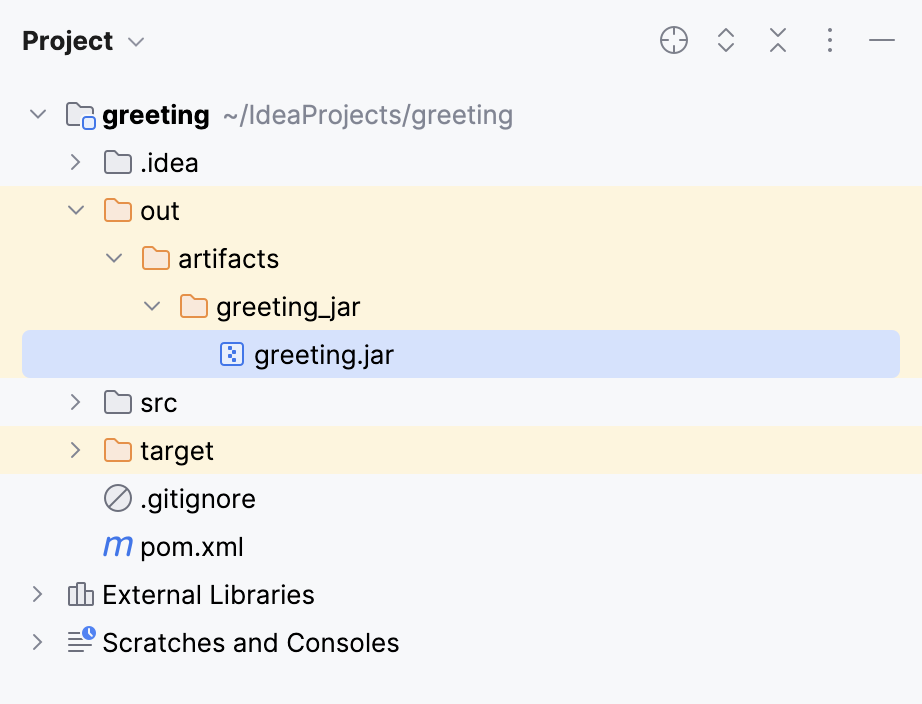Image resolution: width=922 pixels, height=704 pixels.
Task: Select the greeting.jar file
Action: (324, 354)
